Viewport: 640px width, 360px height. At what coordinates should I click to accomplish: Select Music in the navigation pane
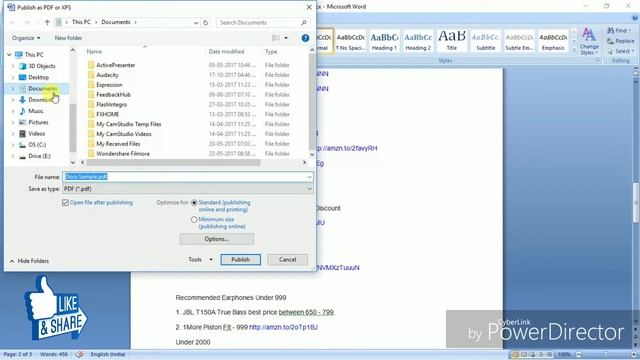point(36,111)
